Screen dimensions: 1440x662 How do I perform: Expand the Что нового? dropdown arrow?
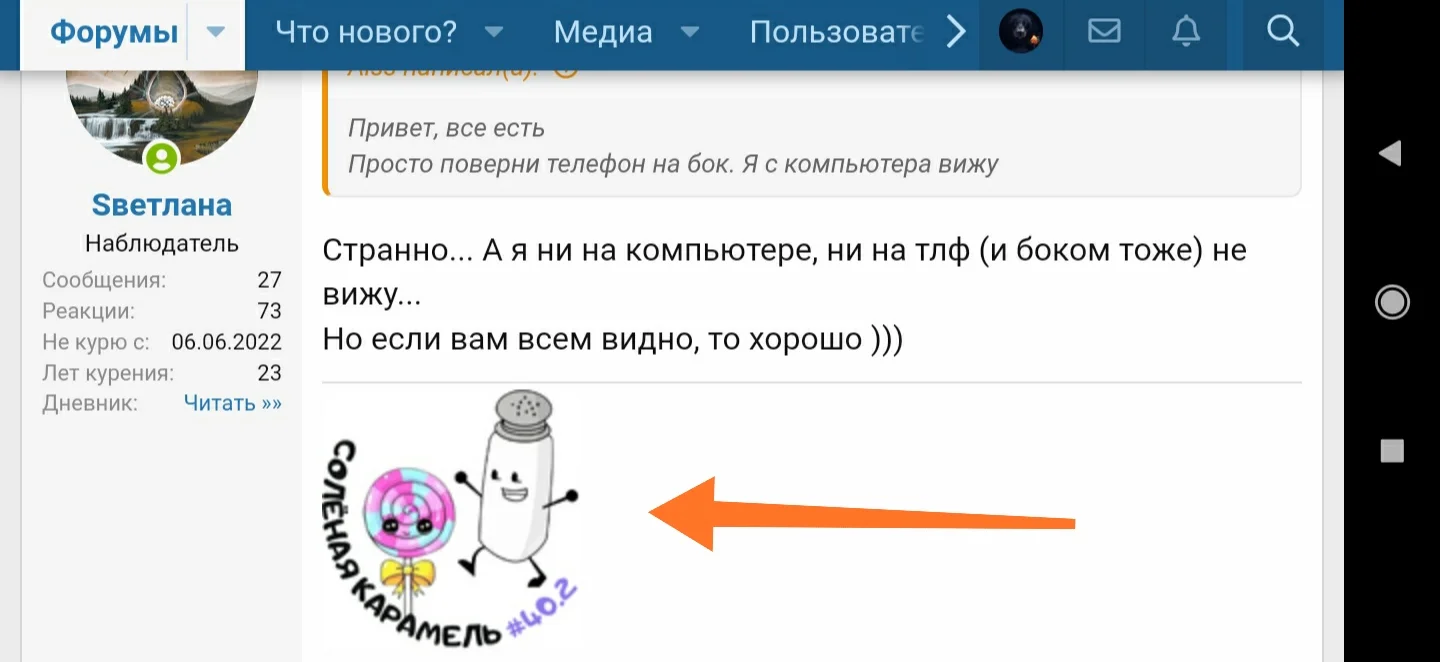494,32
